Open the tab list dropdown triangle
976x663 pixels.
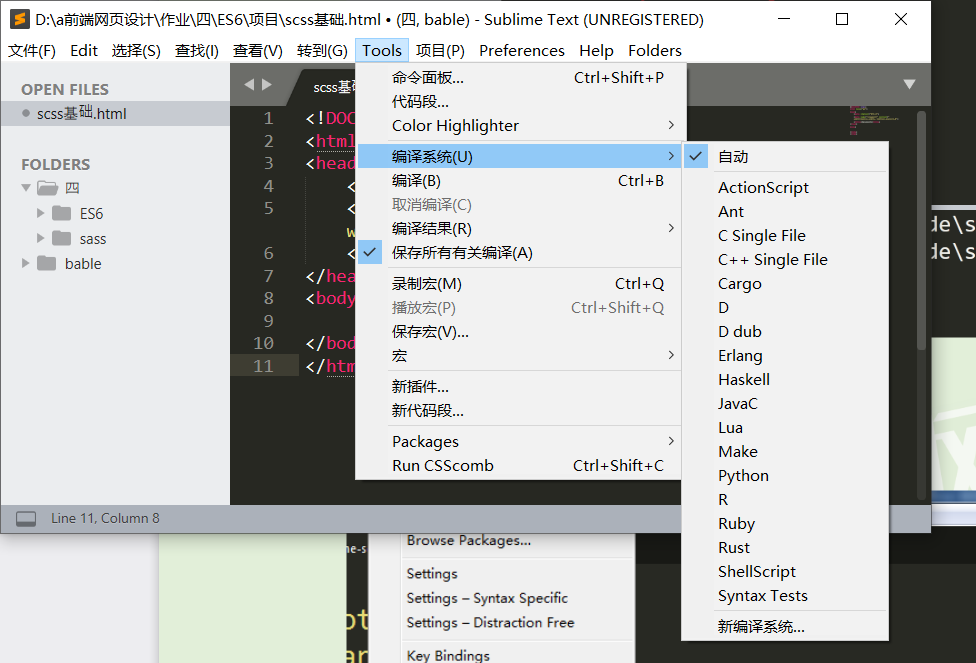[909, 84]
